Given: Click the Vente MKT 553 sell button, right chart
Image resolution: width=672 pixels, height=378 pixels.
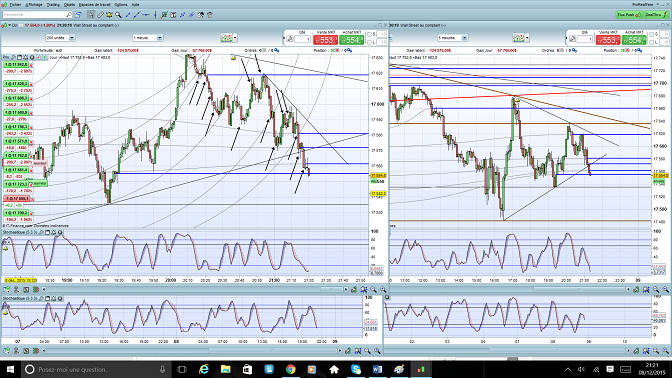Looking at the screenshot, I should point(608,40).
